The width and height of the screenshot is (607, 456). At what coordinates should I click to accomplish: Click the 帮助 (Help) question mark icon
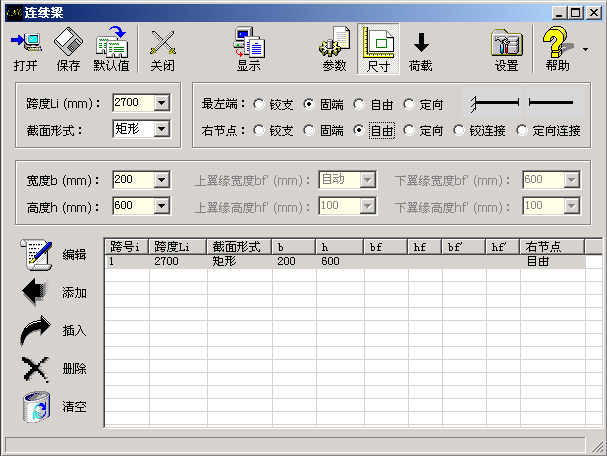pyautogui.click(x=554, y=43)
